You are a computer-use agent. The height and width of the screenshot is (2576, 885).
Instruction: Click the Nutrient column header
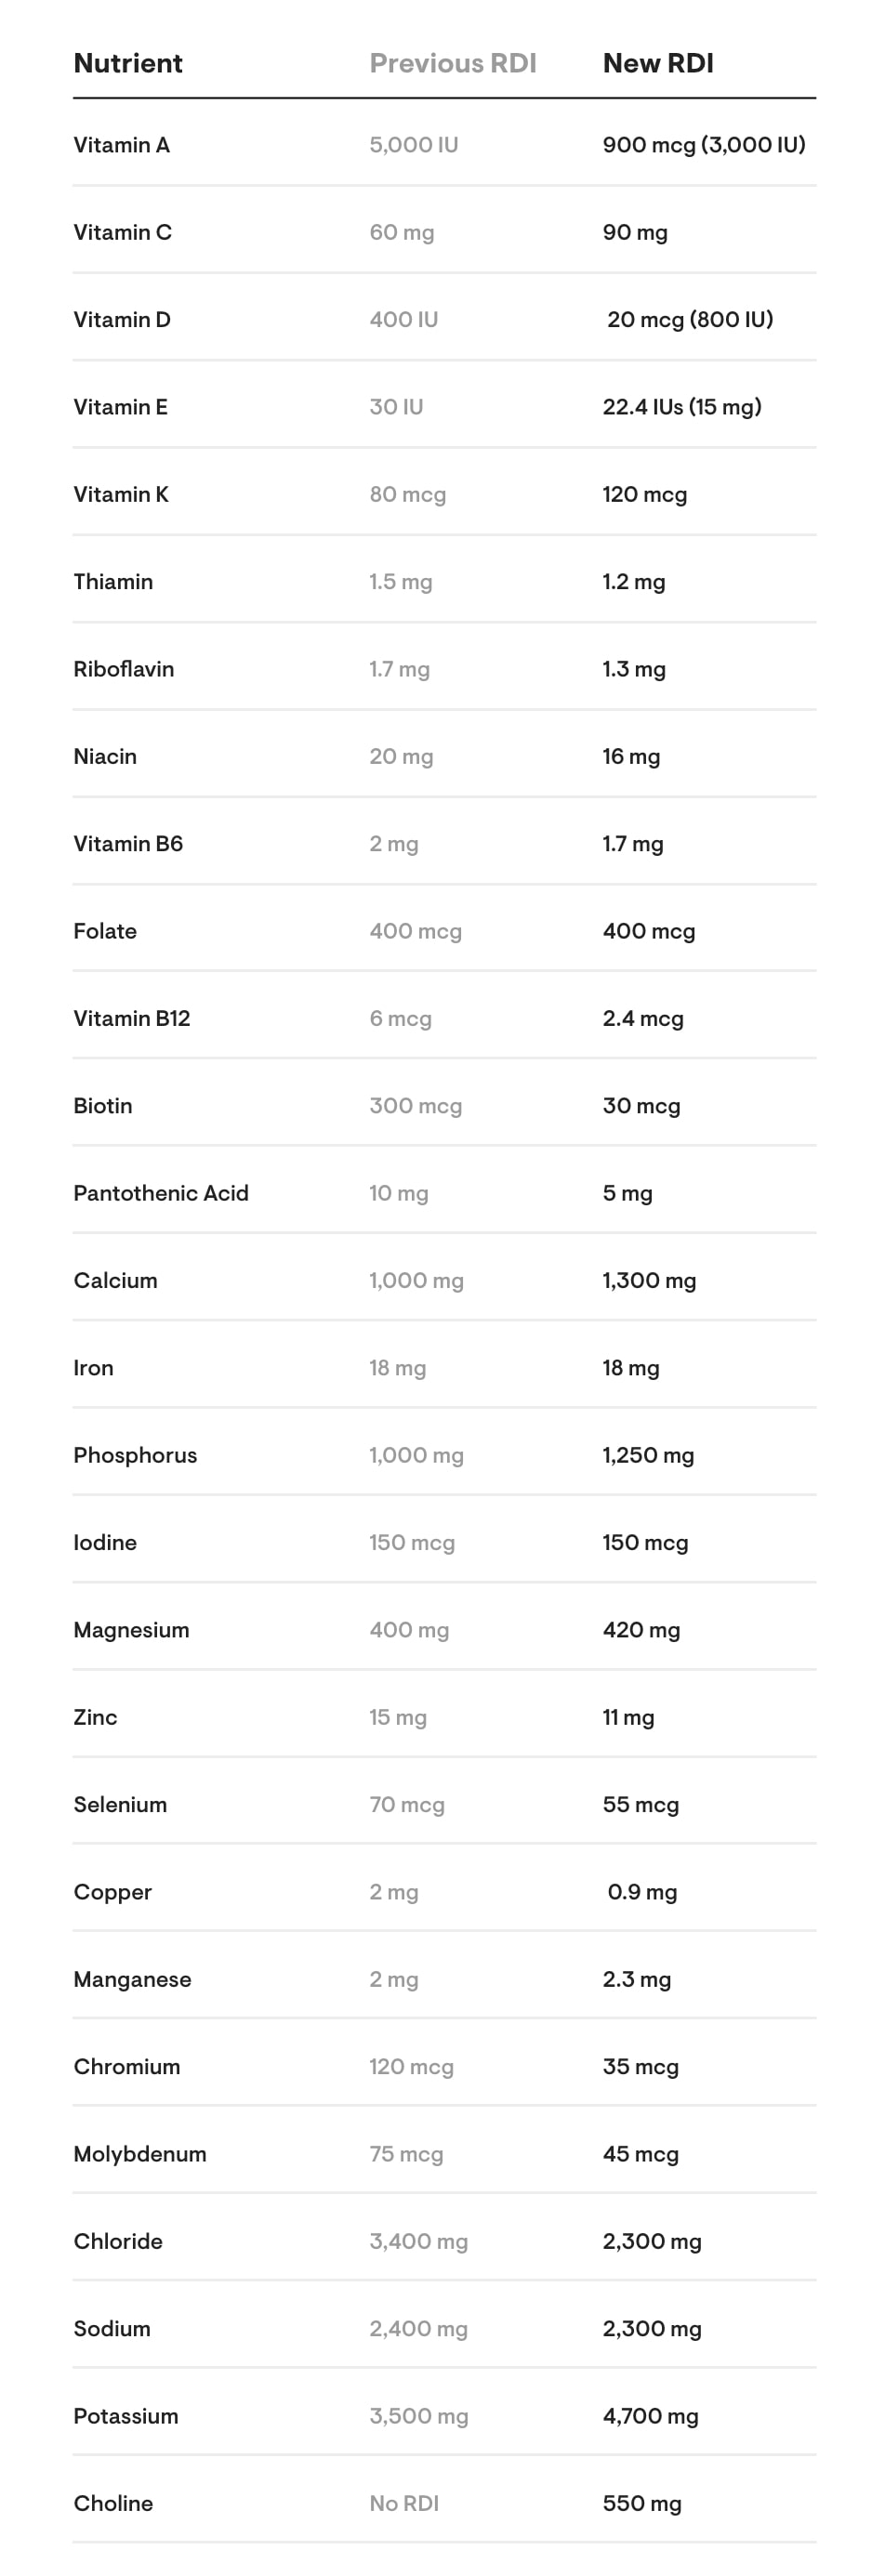coord(128,63)
